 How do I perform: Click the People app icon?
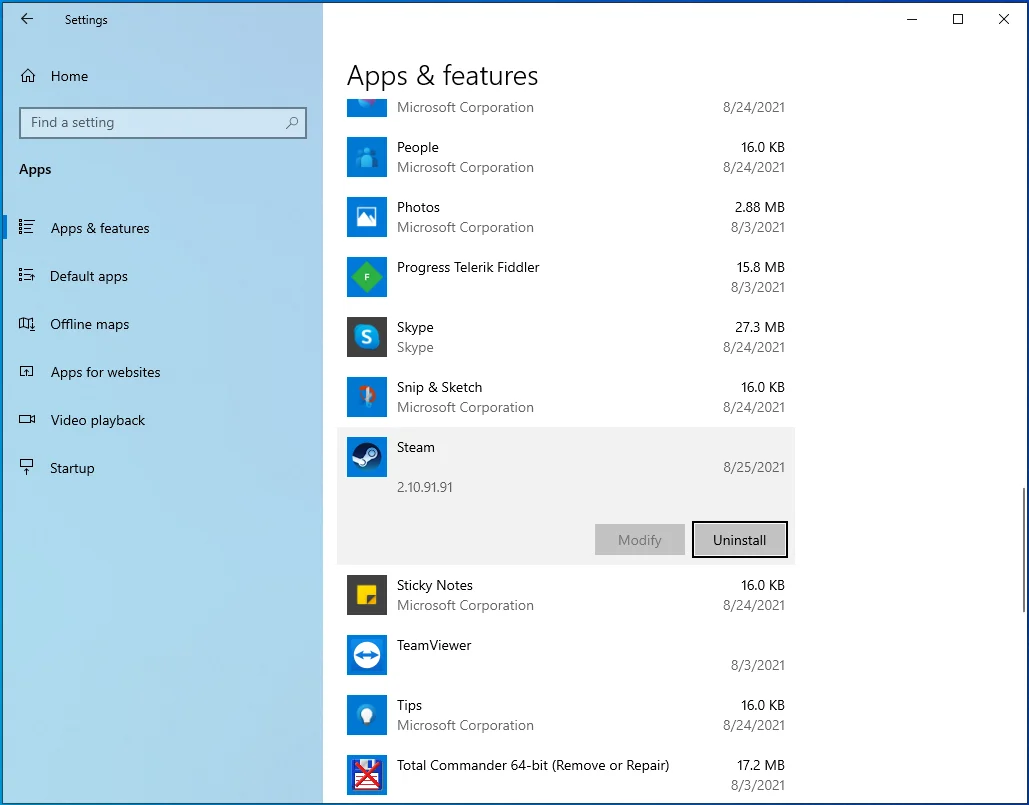pos(367,157)
